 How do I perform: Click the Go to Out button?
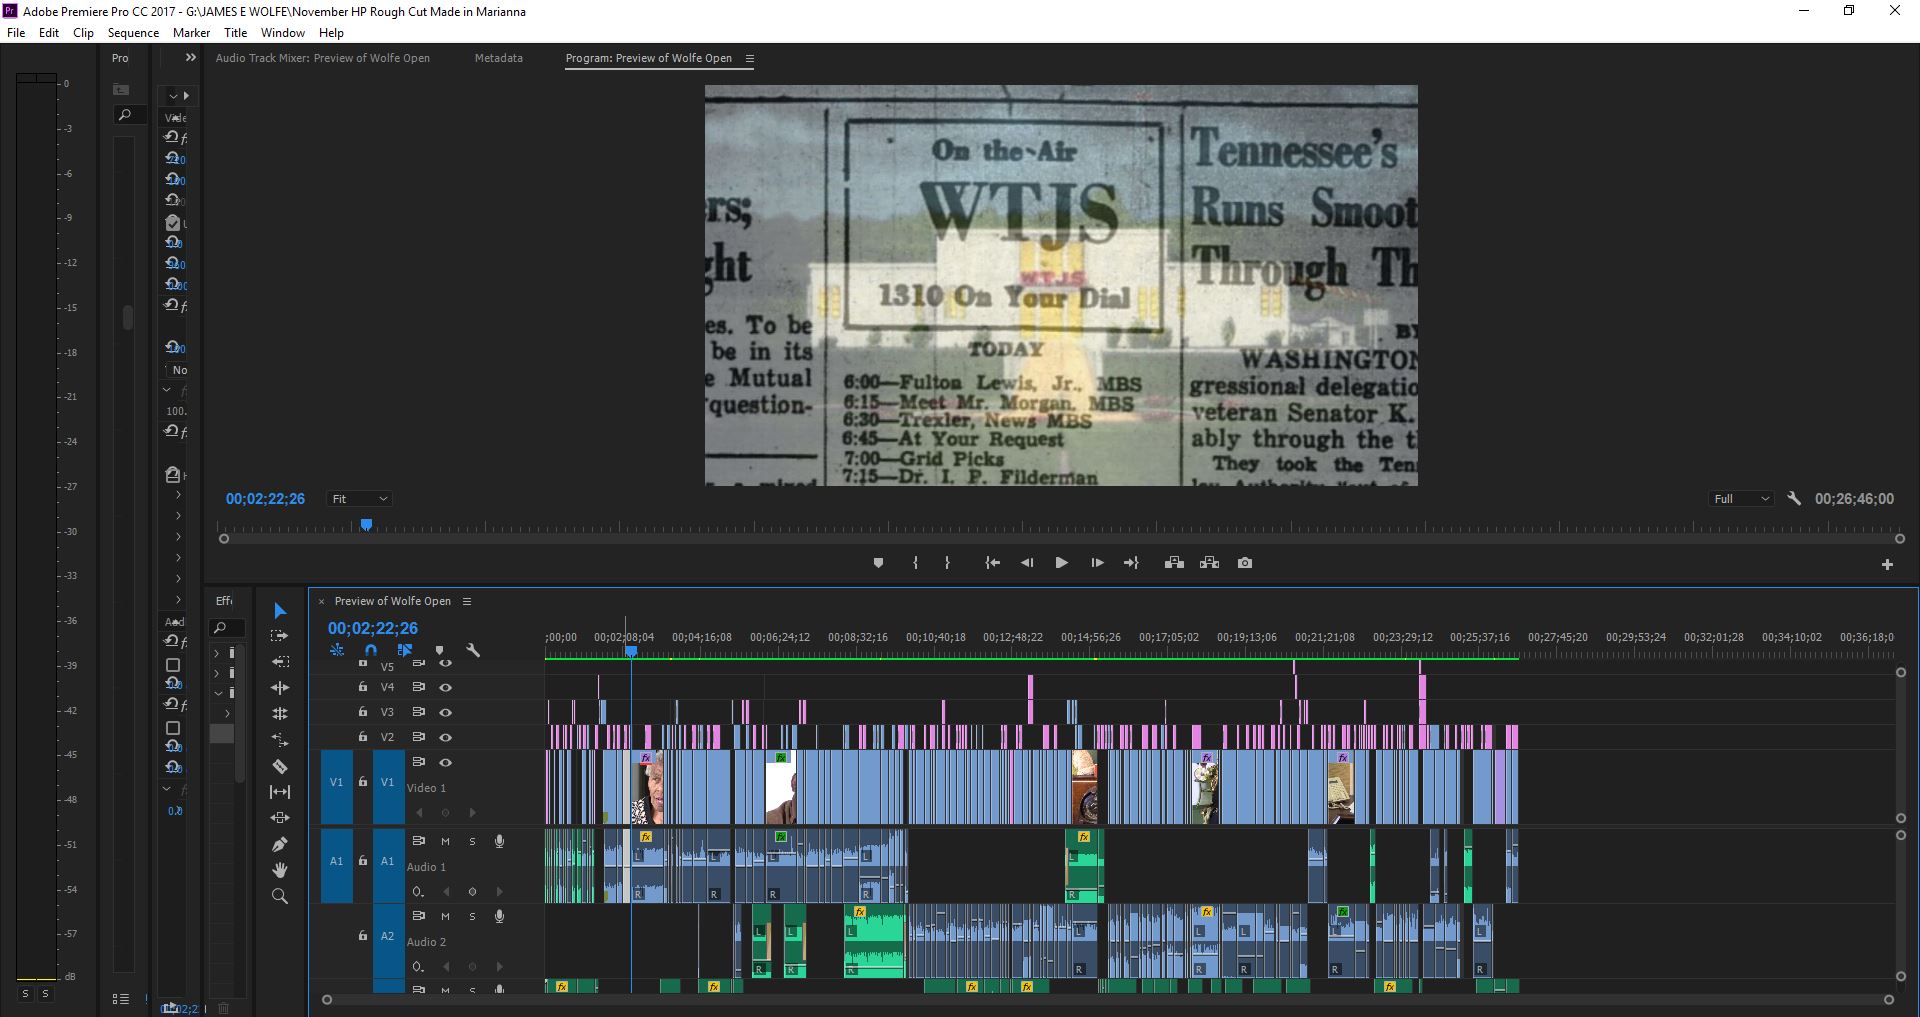(1131, 563)
